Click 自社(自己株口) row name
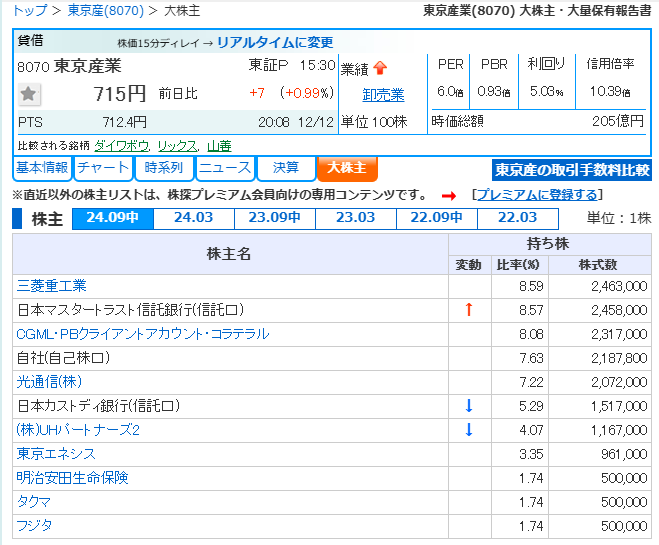 [63, 358]
